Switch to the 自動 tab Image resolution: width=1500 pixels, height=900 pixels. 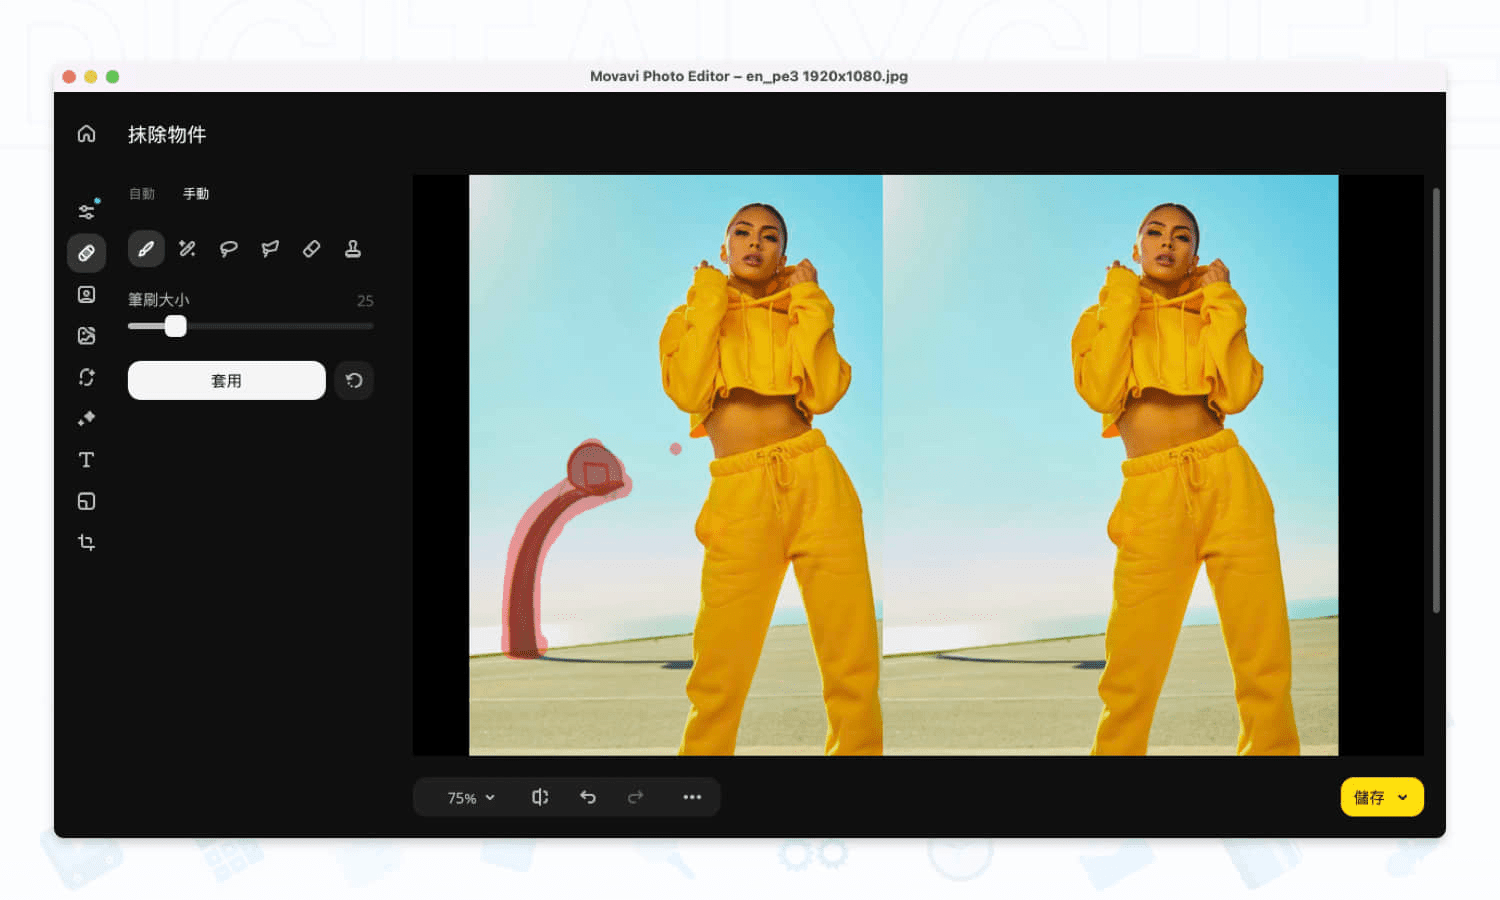coord(142,193)
